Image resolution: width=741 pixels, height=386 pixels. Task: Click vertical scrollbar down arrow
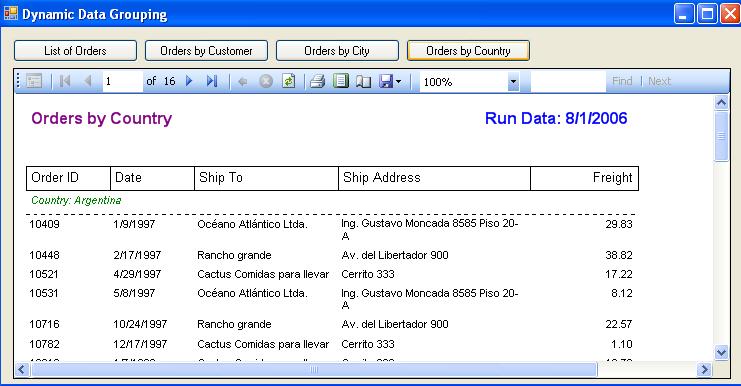coord(721,352)
